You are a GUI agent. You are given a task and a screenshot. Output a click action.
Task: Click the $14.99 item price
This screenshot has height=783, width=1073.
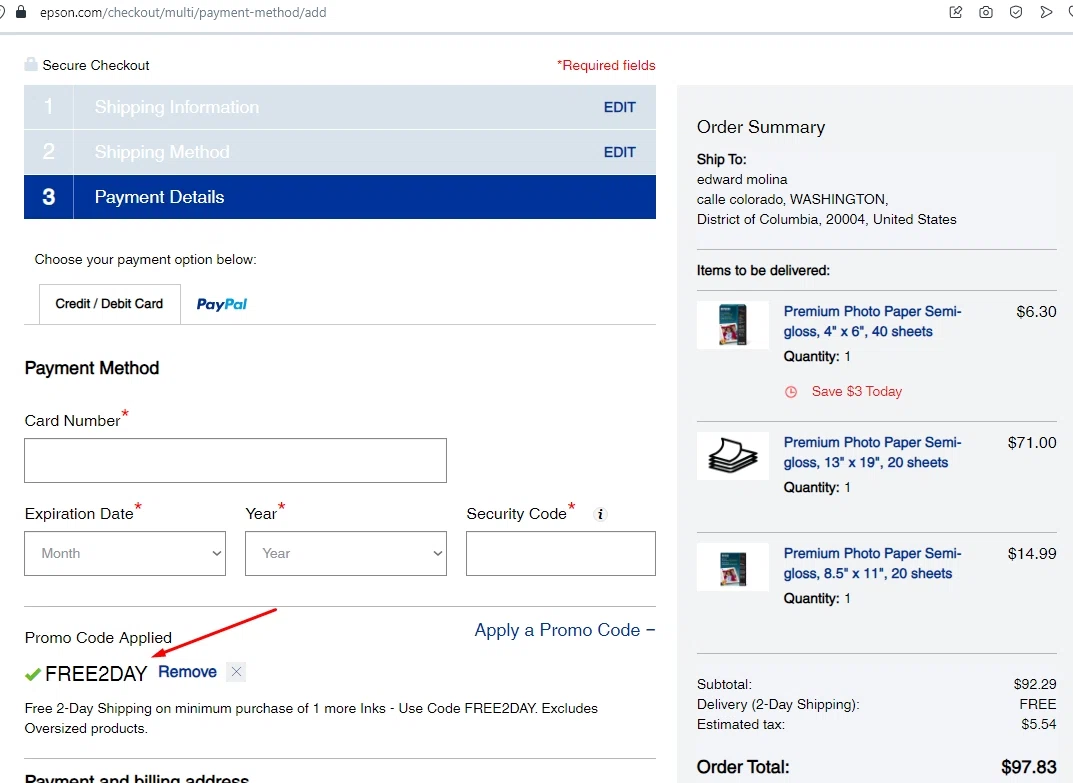1032,554
